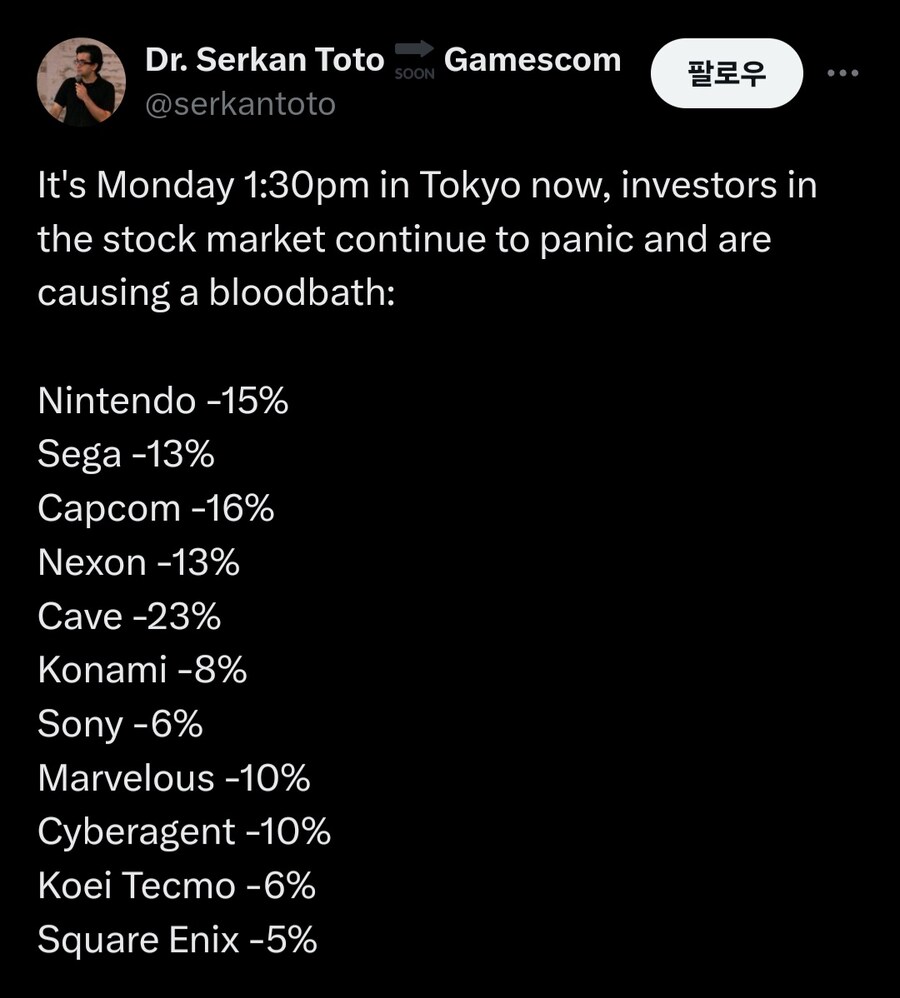This screenshot has height=998, width=900.
Task: Select the Capcom -16% line
Action: coord(156,509)
